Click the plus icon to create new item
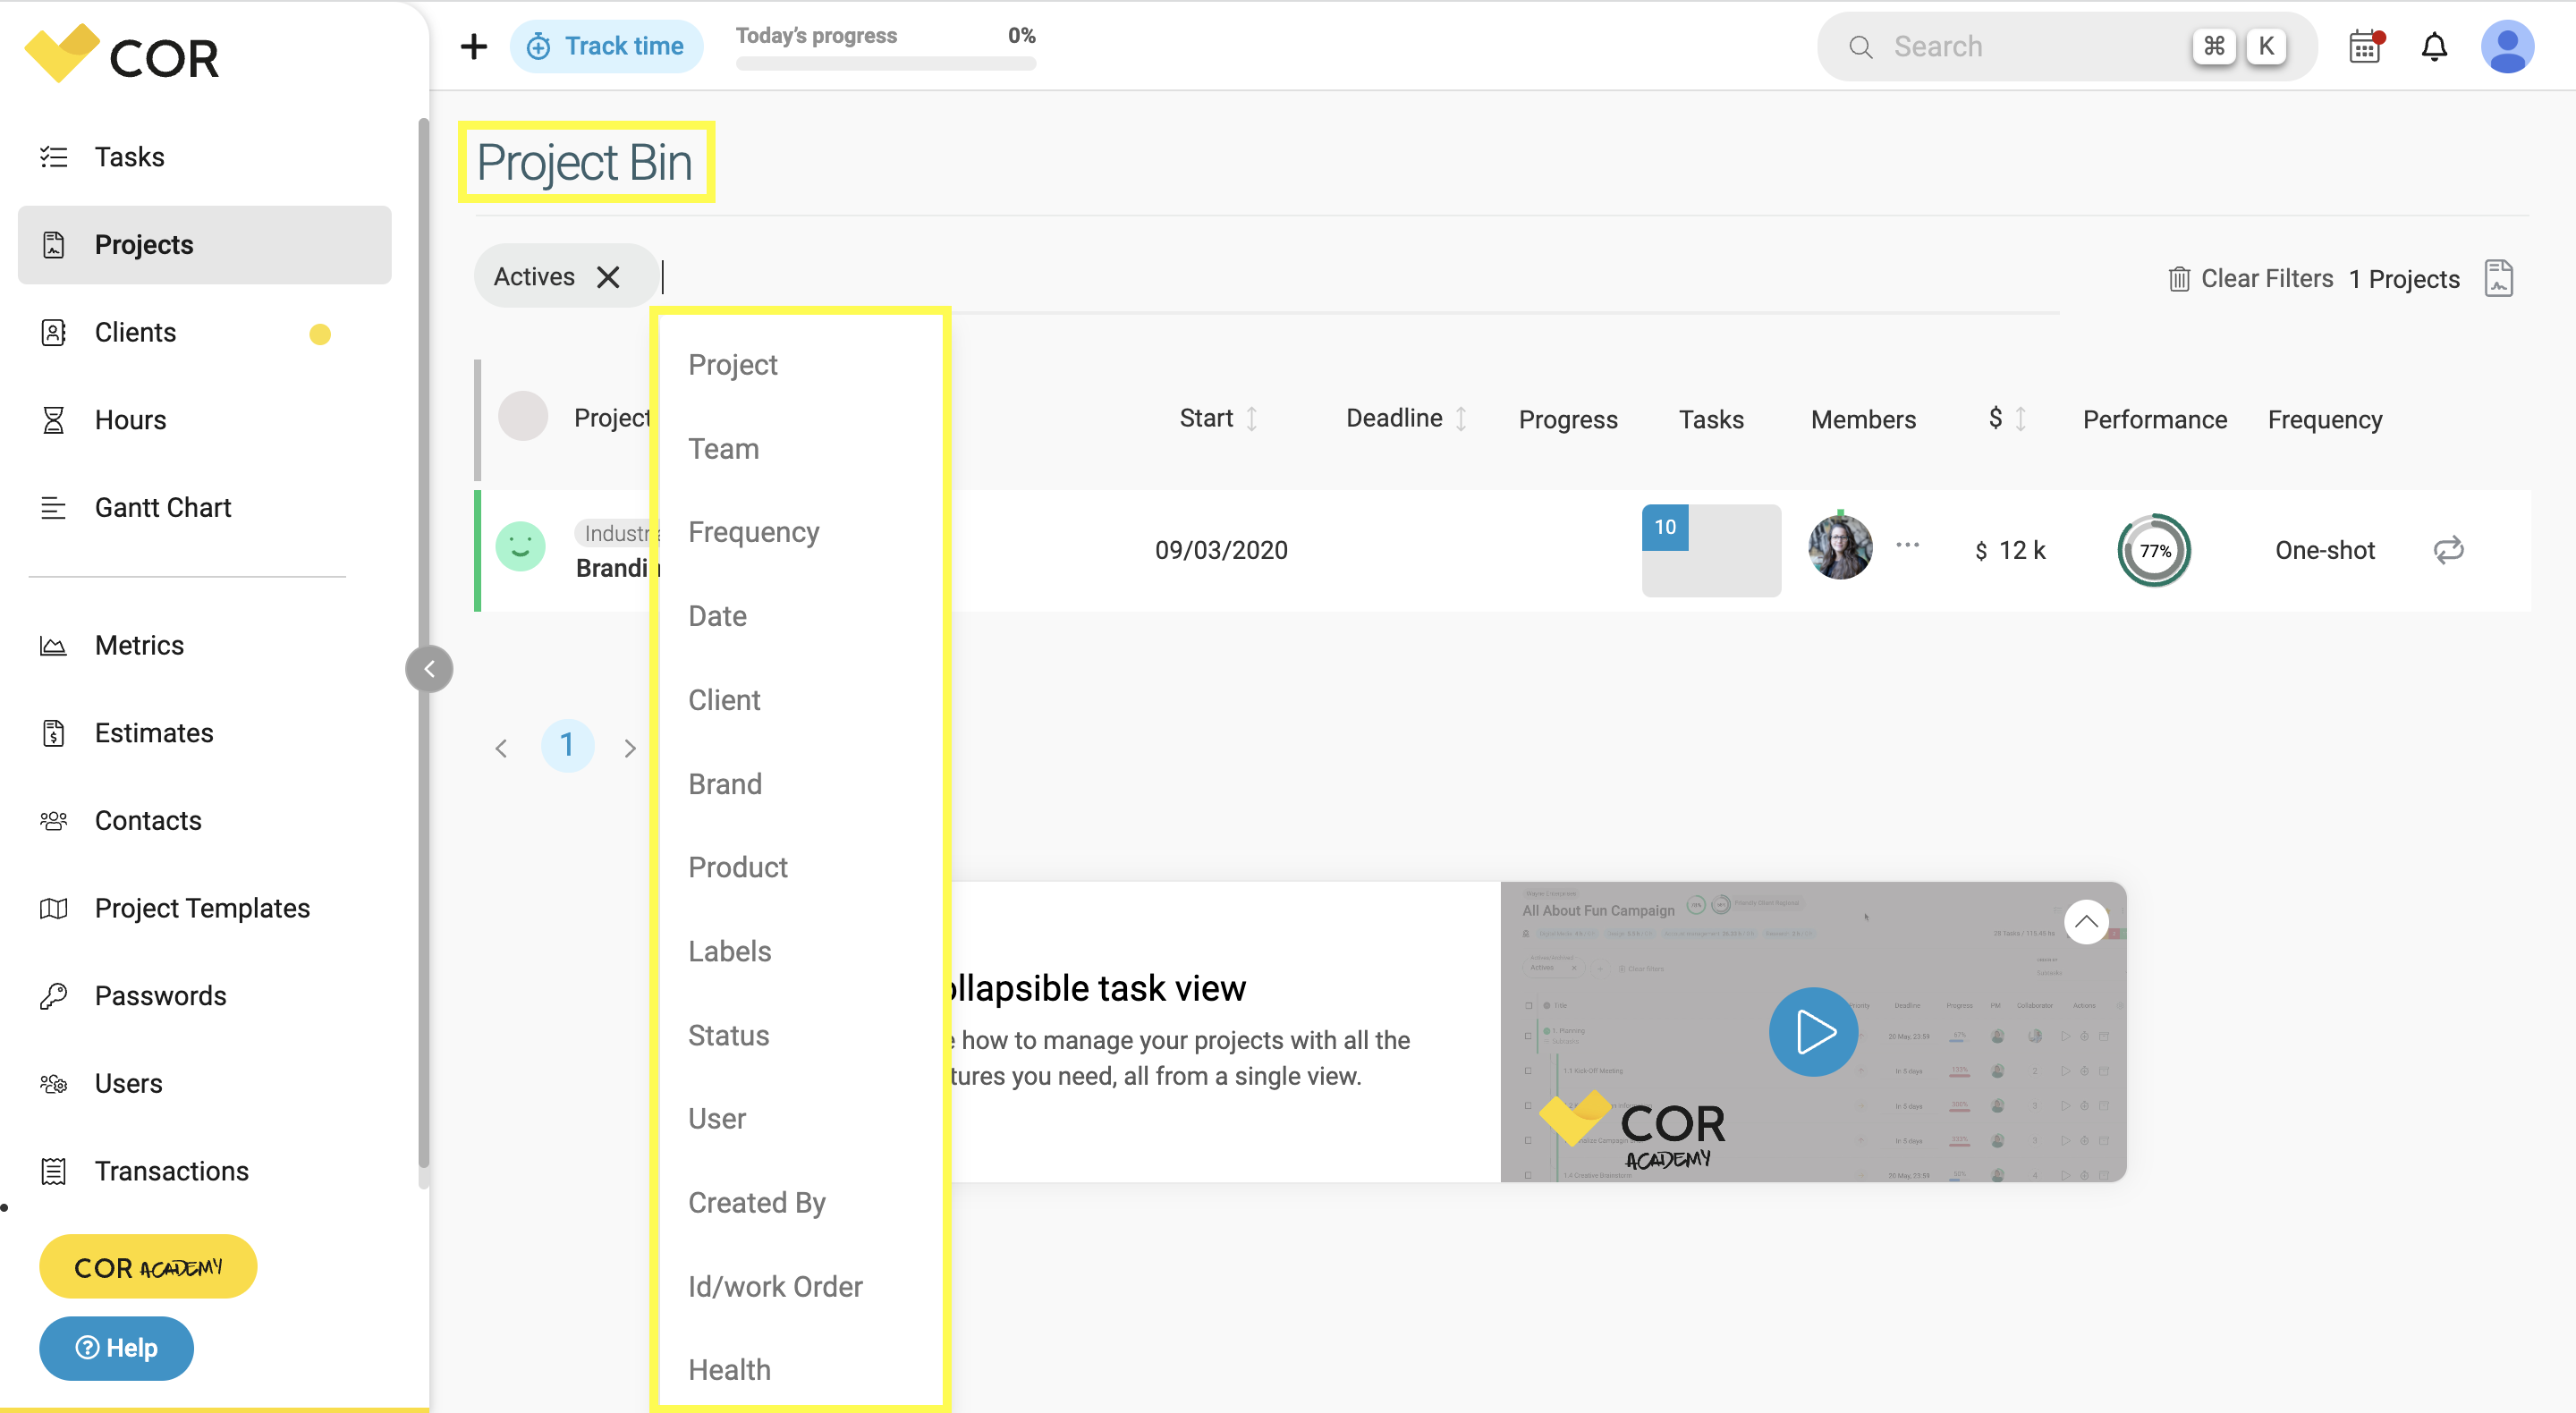This screenshot has width=2576, height=1413. coord(473,46)
